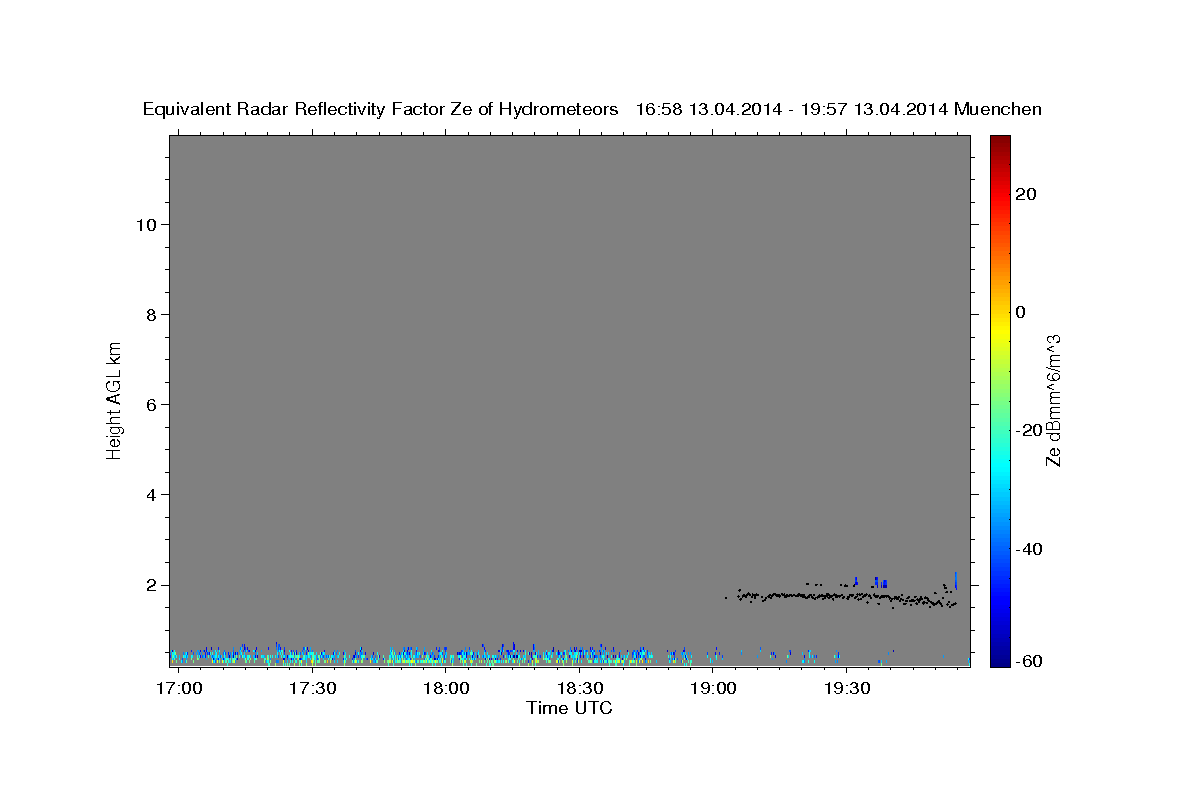This screenshot has width=1200, height=800.
Task: Click the 19:00 time tick label
Action: (712, 689)
